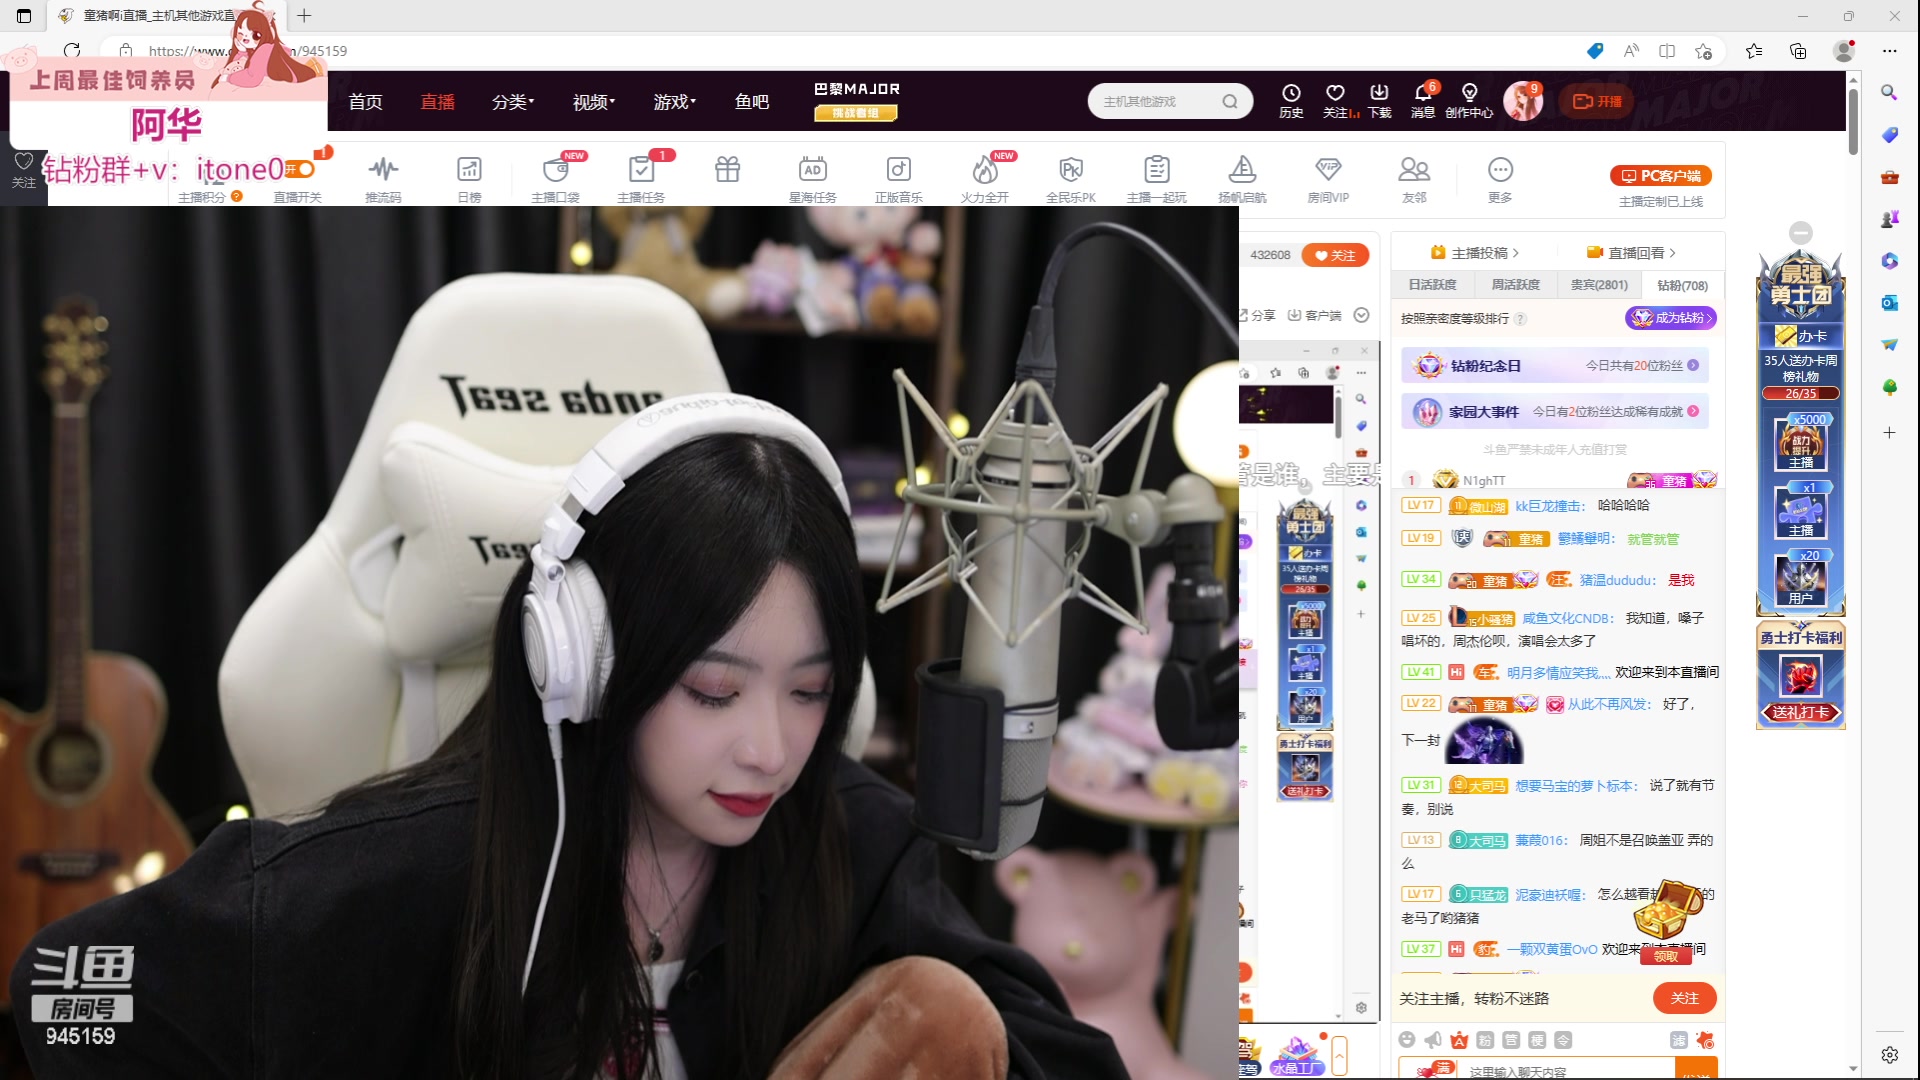This screenshot has width=1920, height=1080.
Task: Switch to the 钻粉(708) tab
Action: pos(1682,285)
